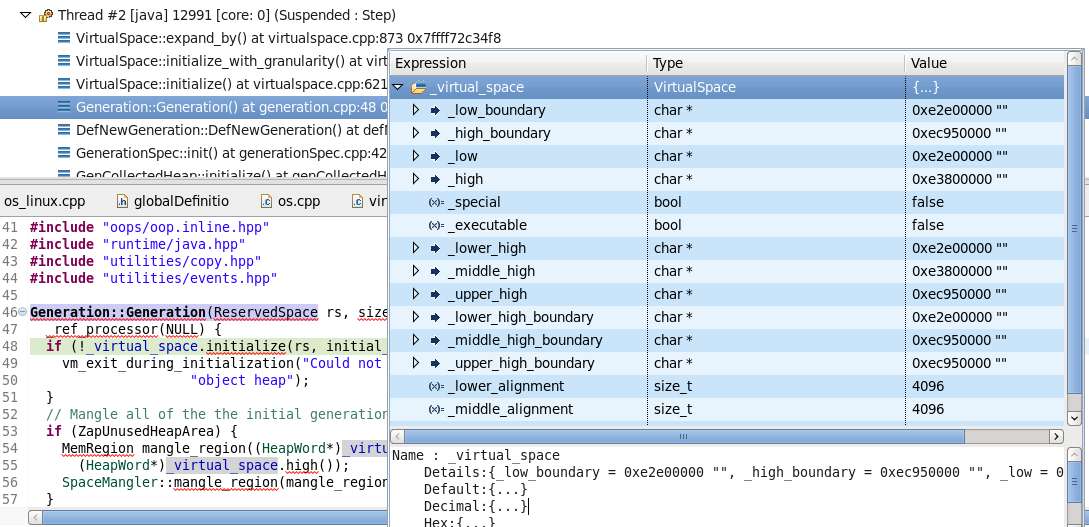Click the header file icon on globalDefinitio tab
Viewport: 1089px width, 527px height.
coord(122,201)
